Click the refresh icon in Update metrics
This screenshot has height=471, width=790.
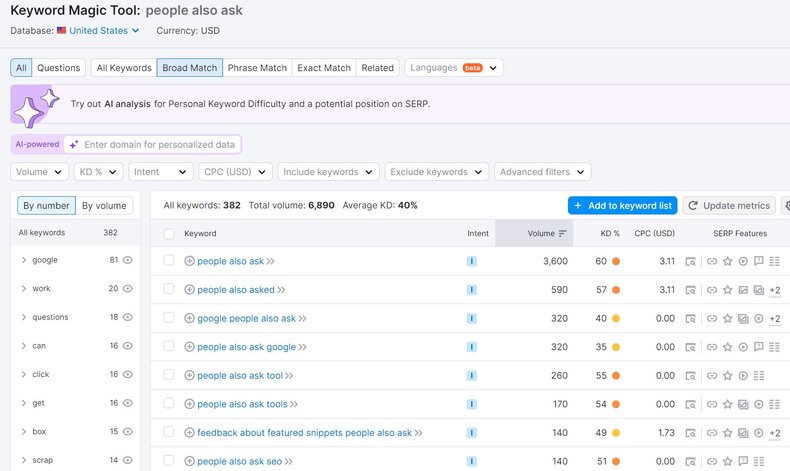[693, 206]
